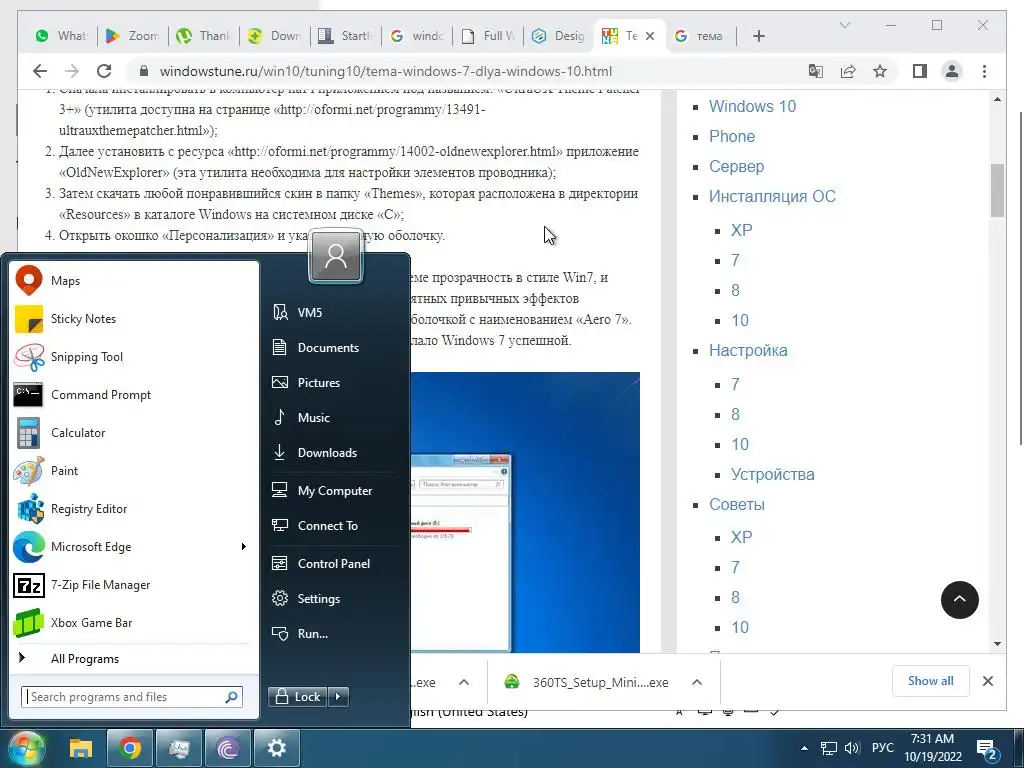Switch the РУС input language

882,748
